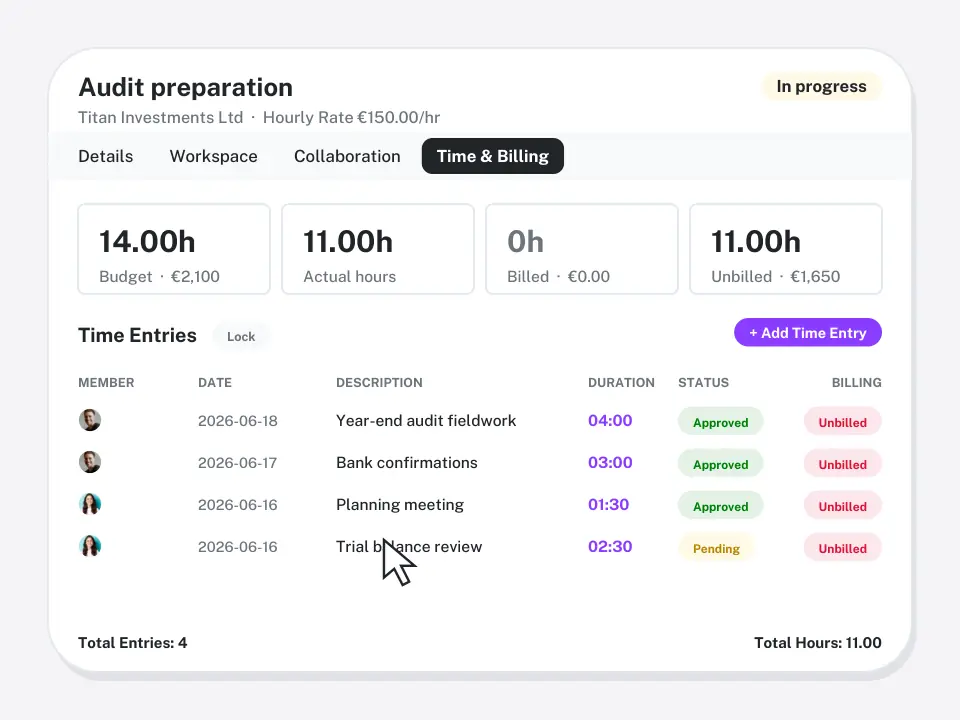Select the Bank confirmations description
960x720 pixels.
pos(407,462)
